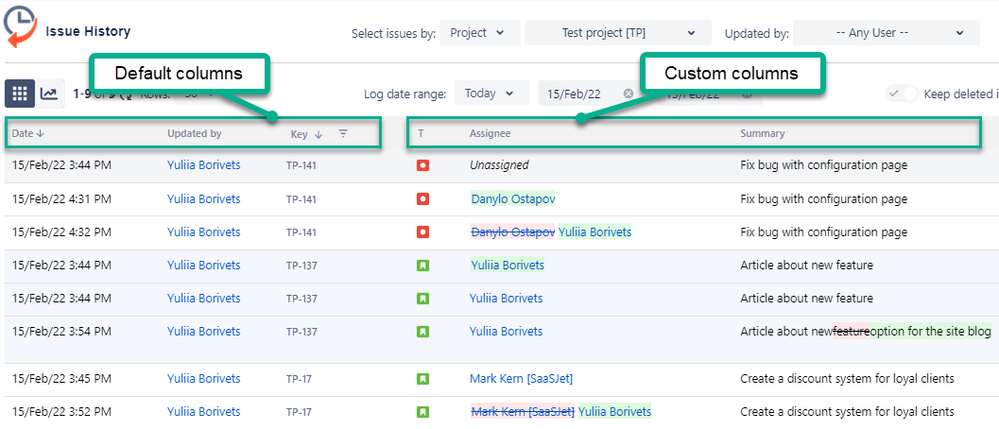Open Danylo Ostapov assignee link at 4:31 PM

point(513,199)
